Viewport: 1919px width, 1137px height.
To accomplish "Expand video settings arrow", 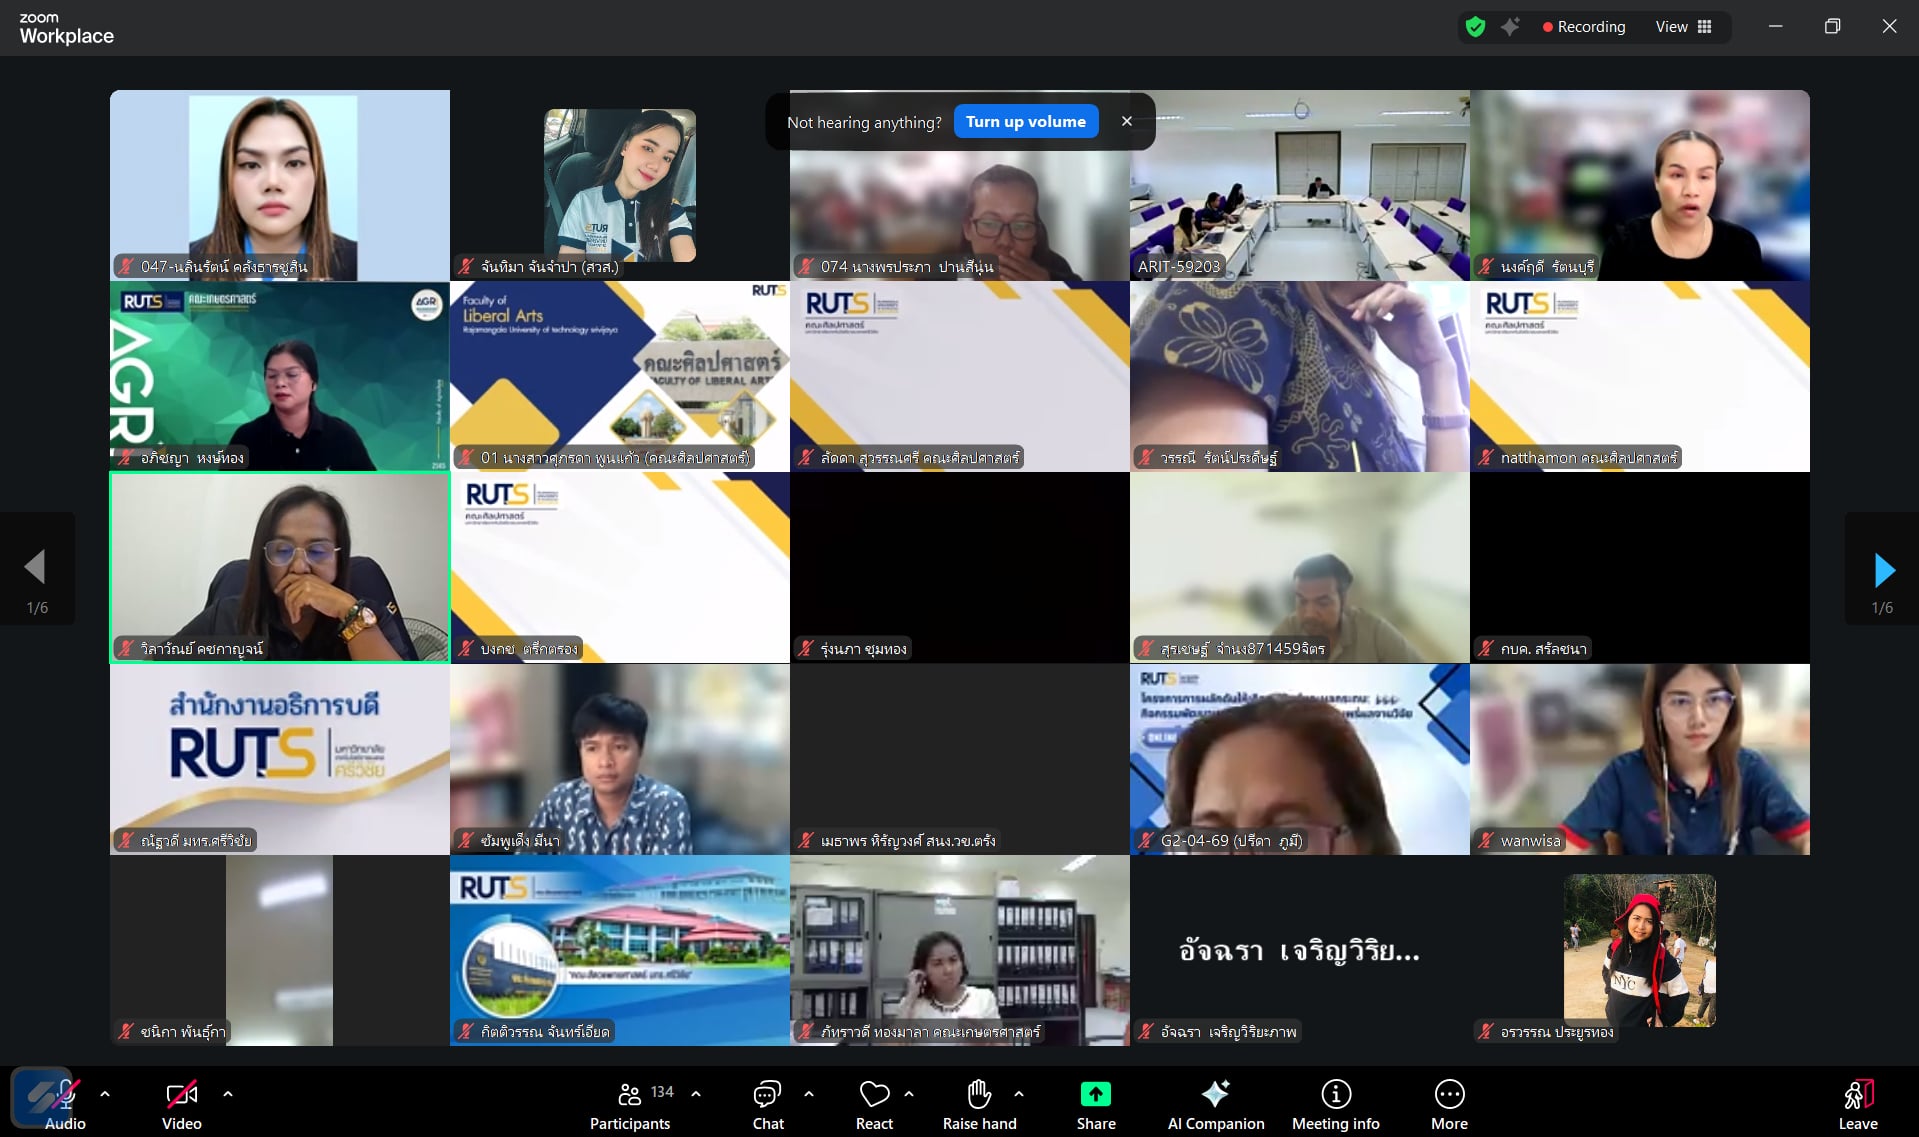I will pos(228,1094).
